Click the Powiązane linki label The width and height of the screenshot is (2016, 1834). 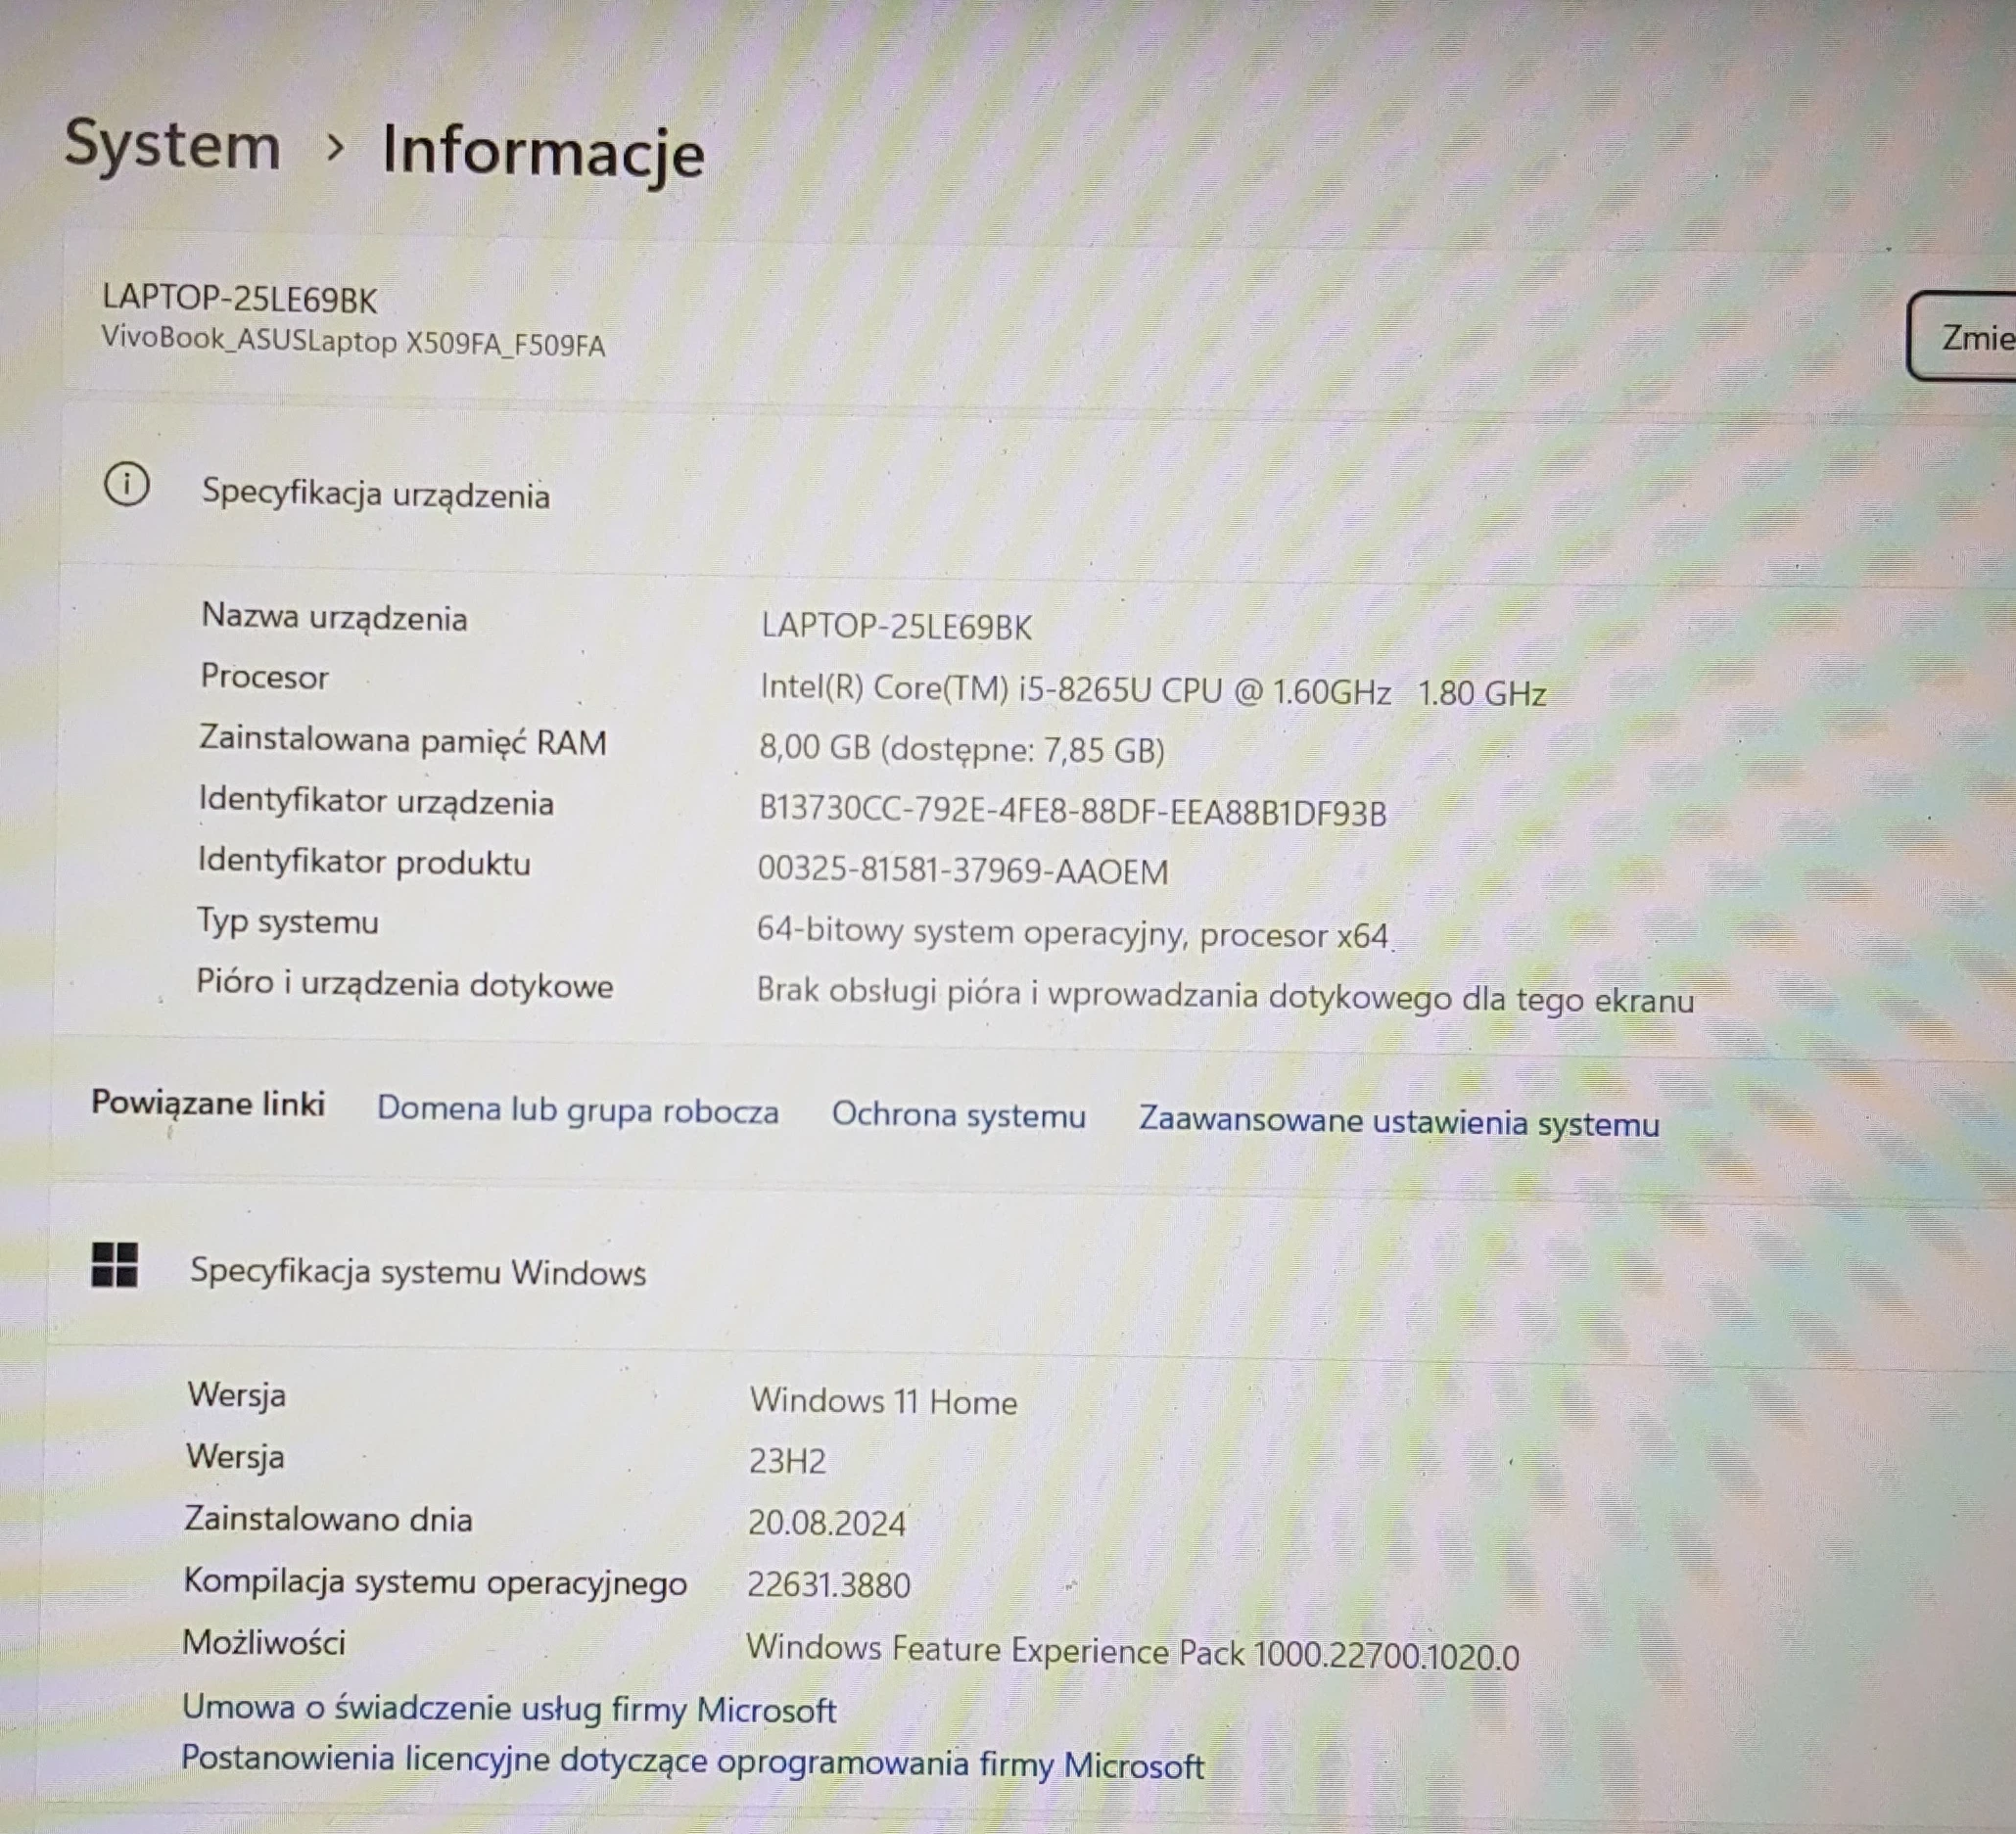(208, 1103)
